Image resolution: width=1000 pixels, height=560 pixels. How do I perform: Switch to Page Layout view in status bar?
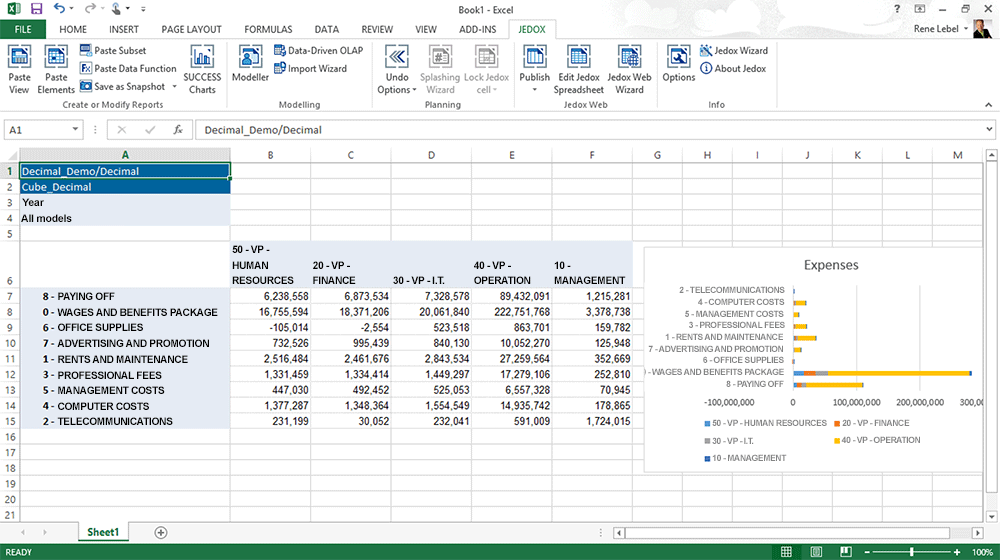816,552
